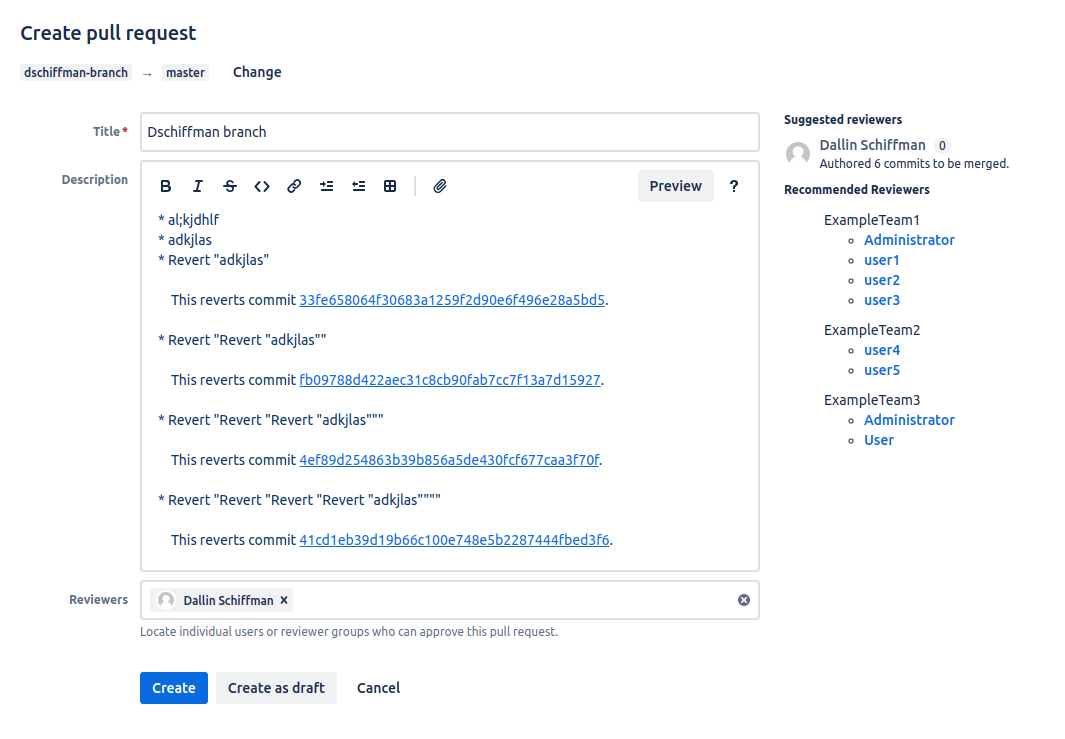The width and height of the screenshot is (1065, 739).
Task: Remove Dallin Schiffman from reviewers
Action: tap(284, 600)
